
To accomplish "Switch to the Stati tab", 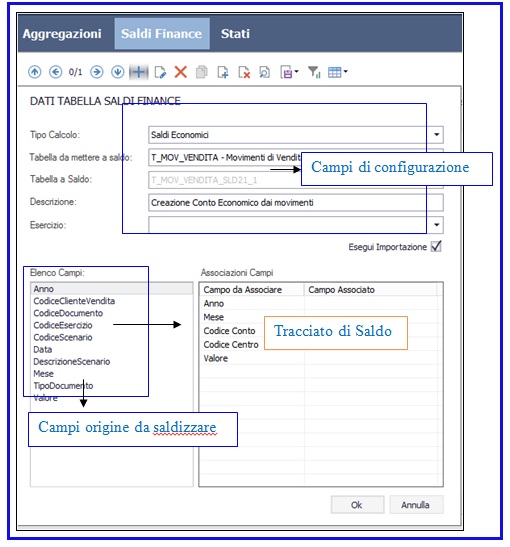I will coord(235,34).
